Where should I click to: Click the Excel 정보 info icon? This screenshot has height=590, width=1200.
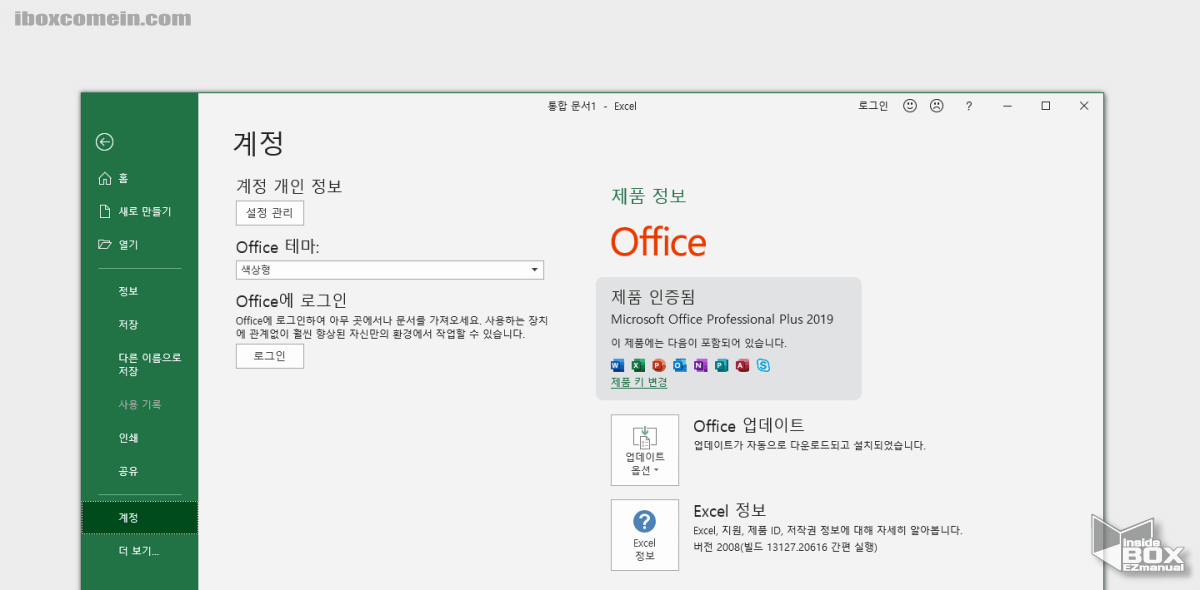[x=645, y=535]
